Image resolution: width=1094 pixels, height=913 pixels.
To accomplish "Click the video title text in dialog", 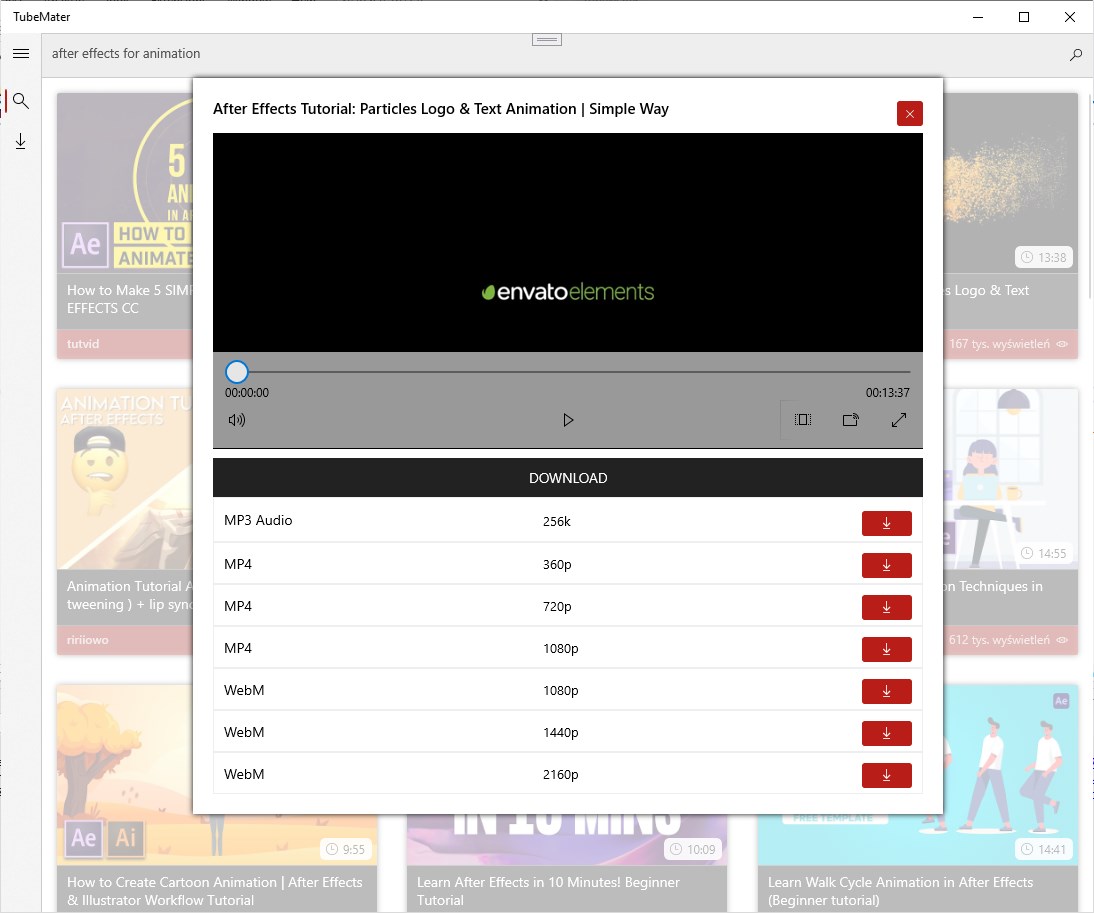I will (x=441, y=109).
